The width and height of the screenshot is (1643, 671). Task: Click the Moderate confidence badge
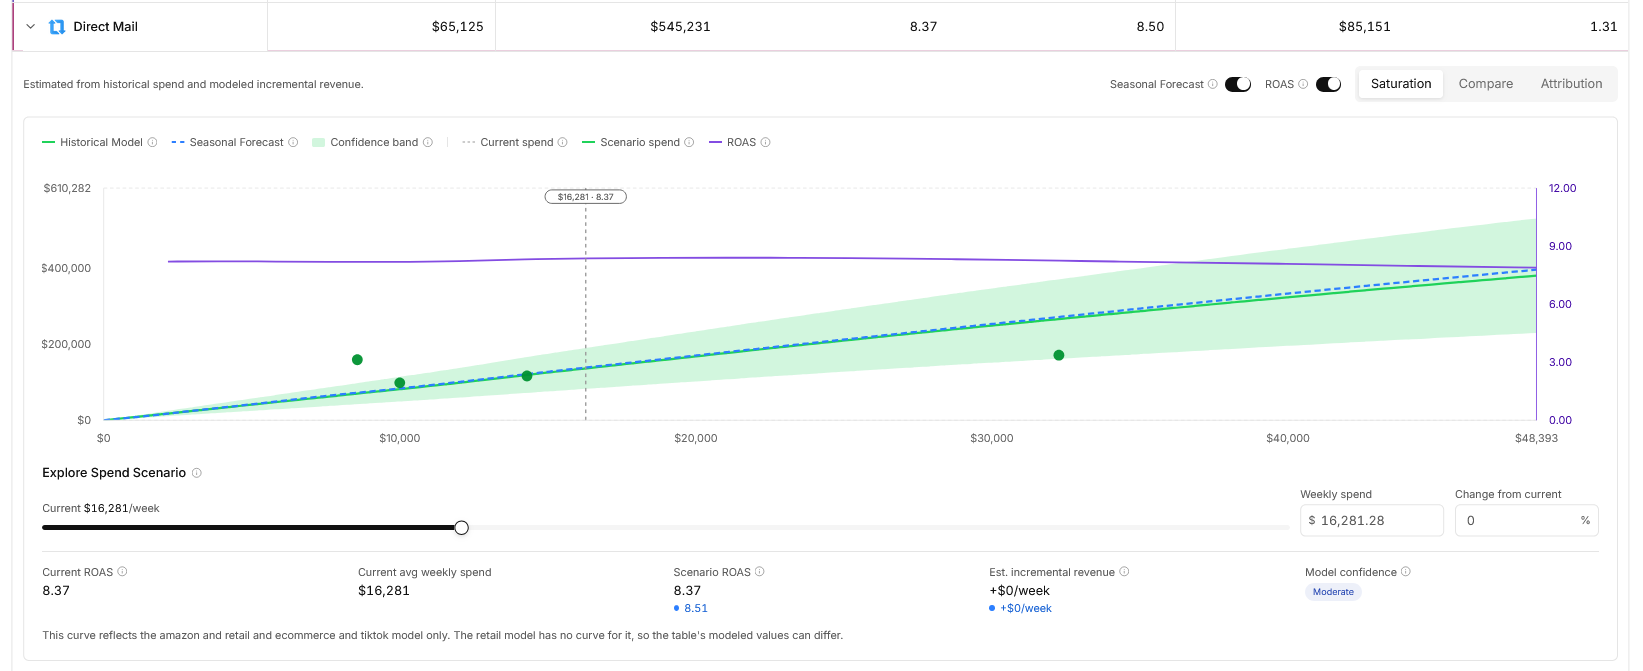coord(1333,592)
